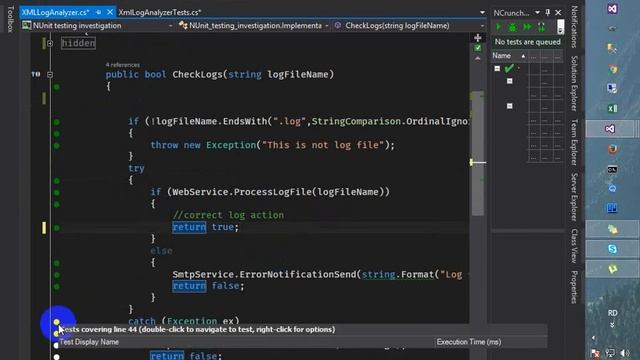Collapse second child node in NCrunch tree
Viewport: 640px width, 360px height.
pos(509,106)
